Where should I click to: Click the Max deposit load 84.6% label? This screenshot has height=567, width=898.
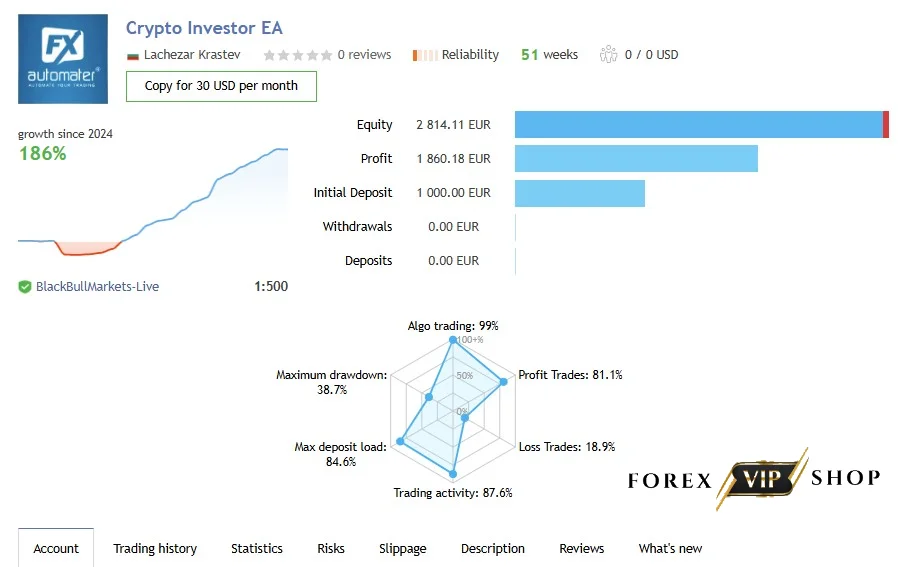[341, 454]
